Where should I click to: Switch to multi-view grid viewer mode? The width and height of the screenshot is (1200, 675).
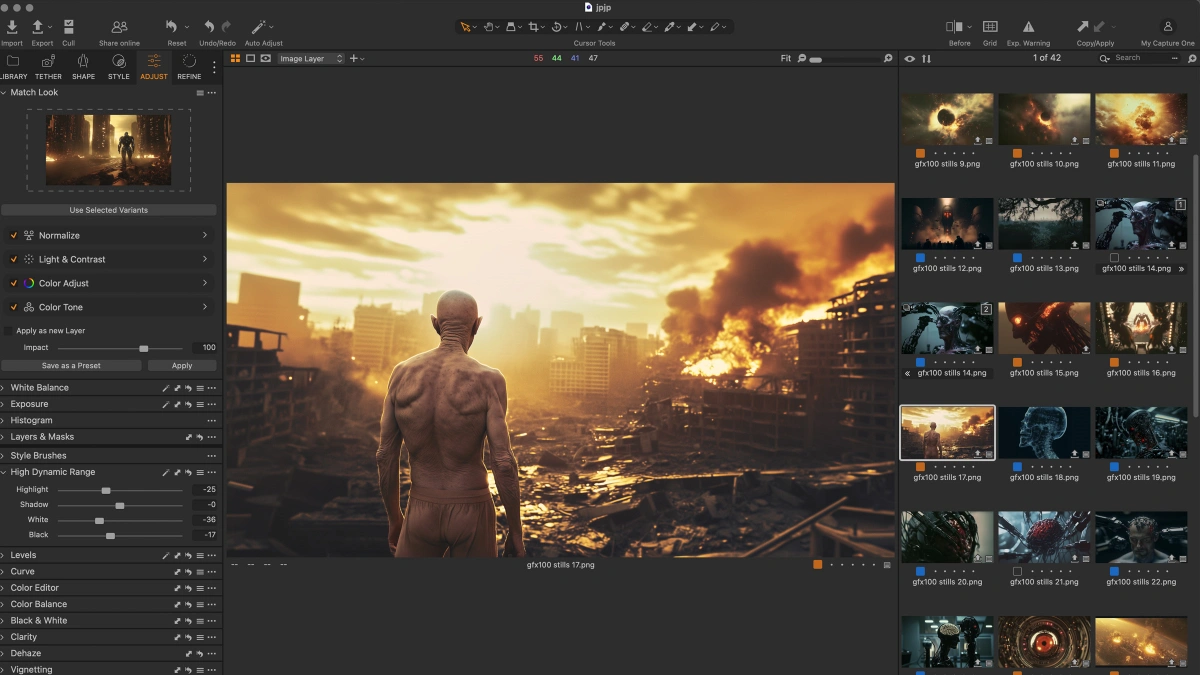(x=235, y=59)
